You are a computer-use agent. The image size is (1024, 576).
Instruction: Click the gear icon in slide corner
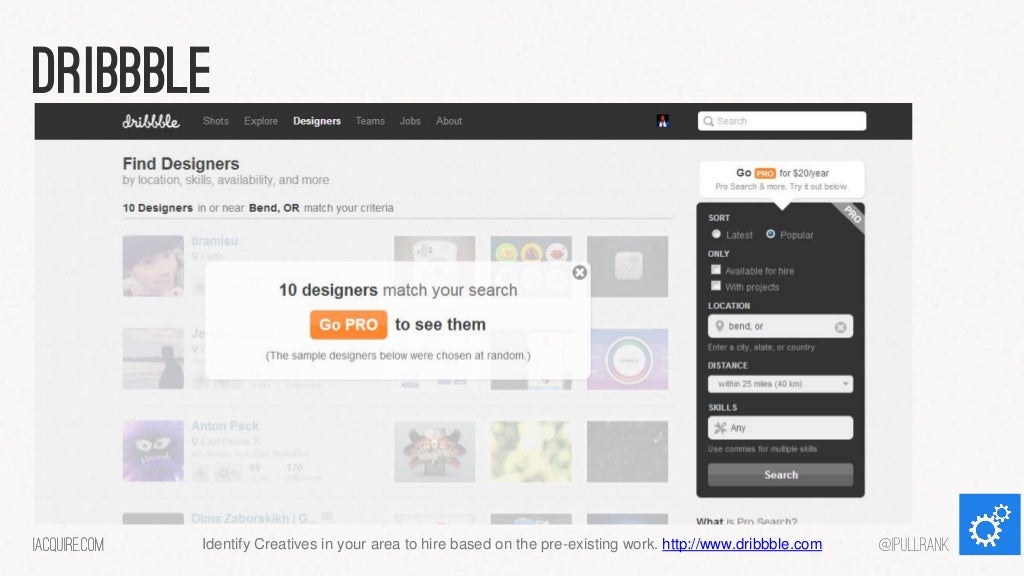pos(989,524)
